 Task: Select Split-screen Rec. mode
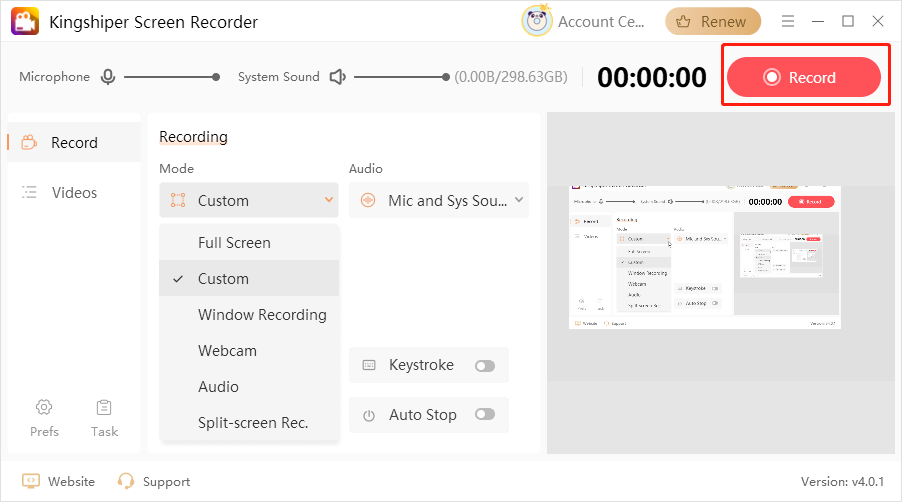pyautogui.click(x=249, y=423)
